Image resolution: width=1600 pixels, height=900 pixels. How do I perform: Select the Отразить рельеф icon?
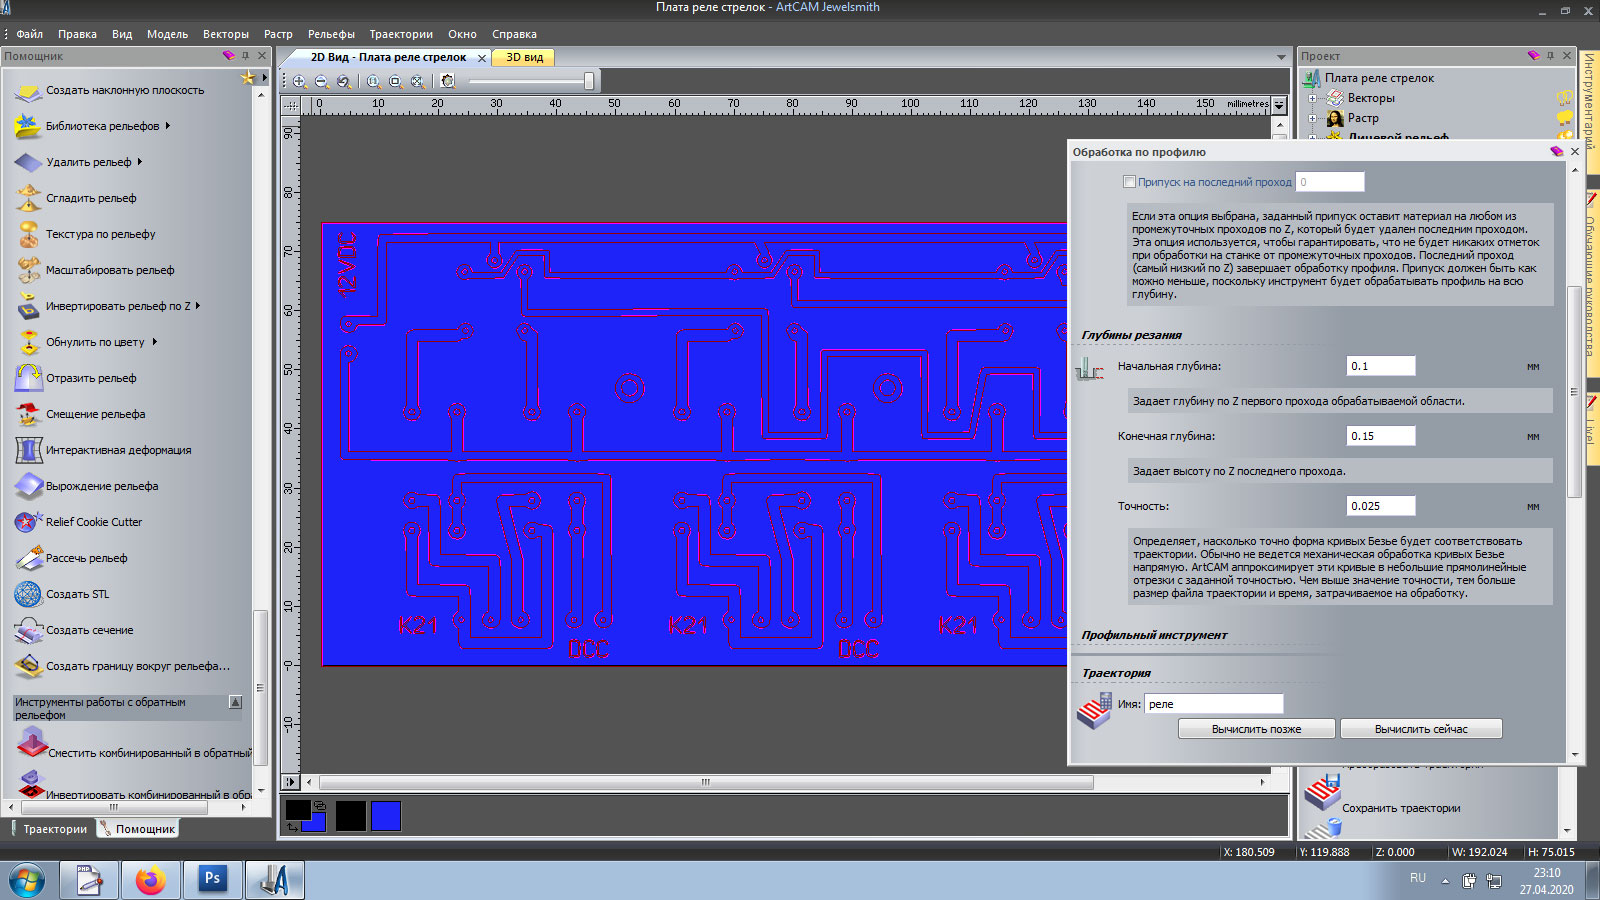click(28, 379)
